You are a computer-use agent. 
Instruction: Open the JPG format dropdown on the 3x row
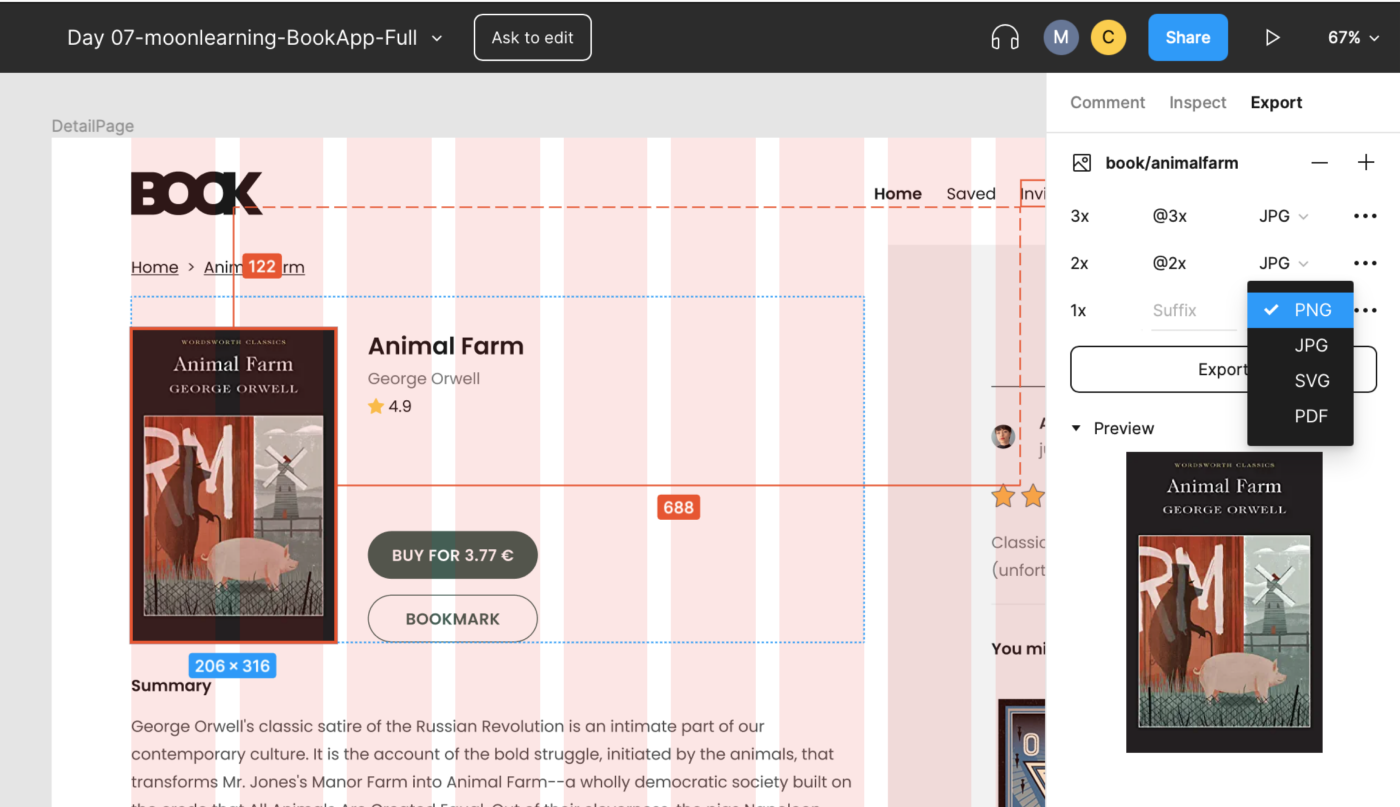tap(1283, 215)
